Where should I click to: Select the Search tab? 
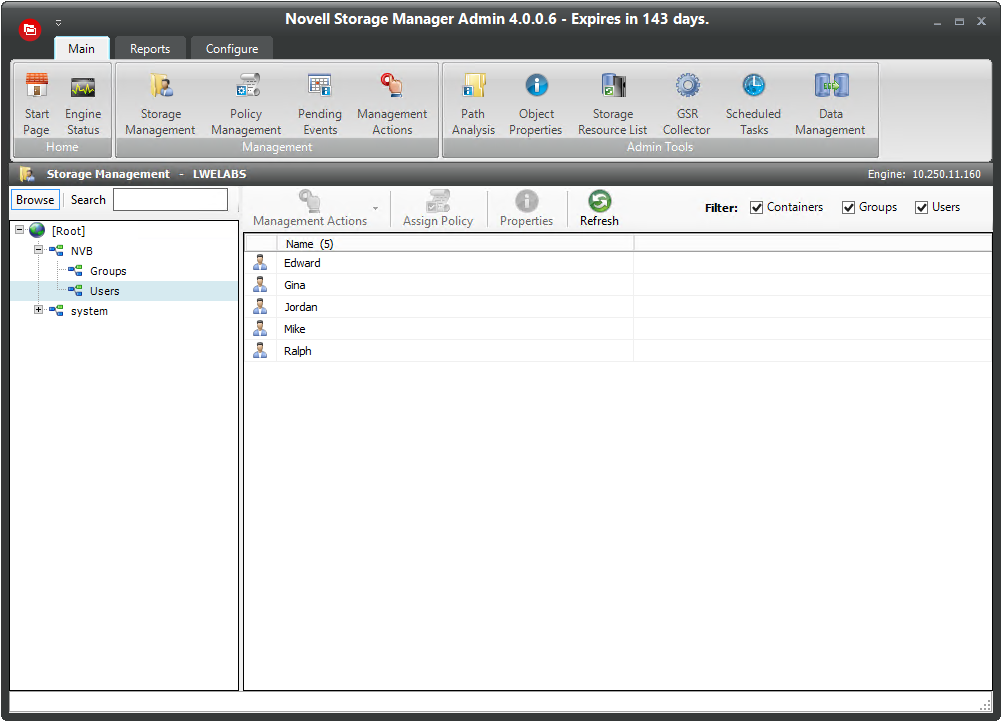(x=88, y=200)
